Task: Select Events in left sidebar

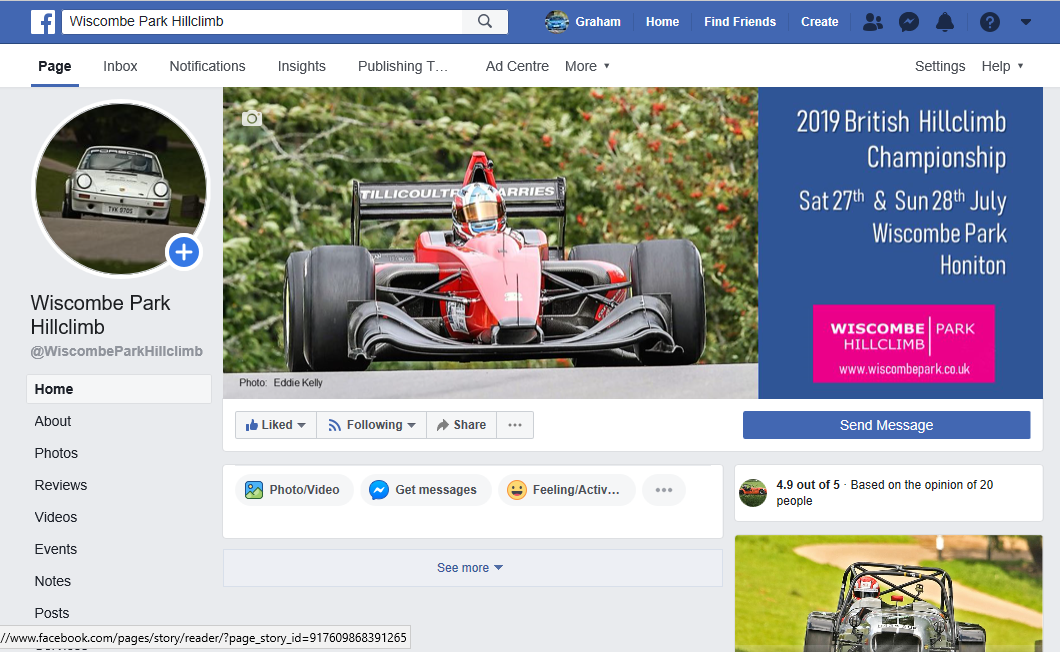Action: coord(55,549)
